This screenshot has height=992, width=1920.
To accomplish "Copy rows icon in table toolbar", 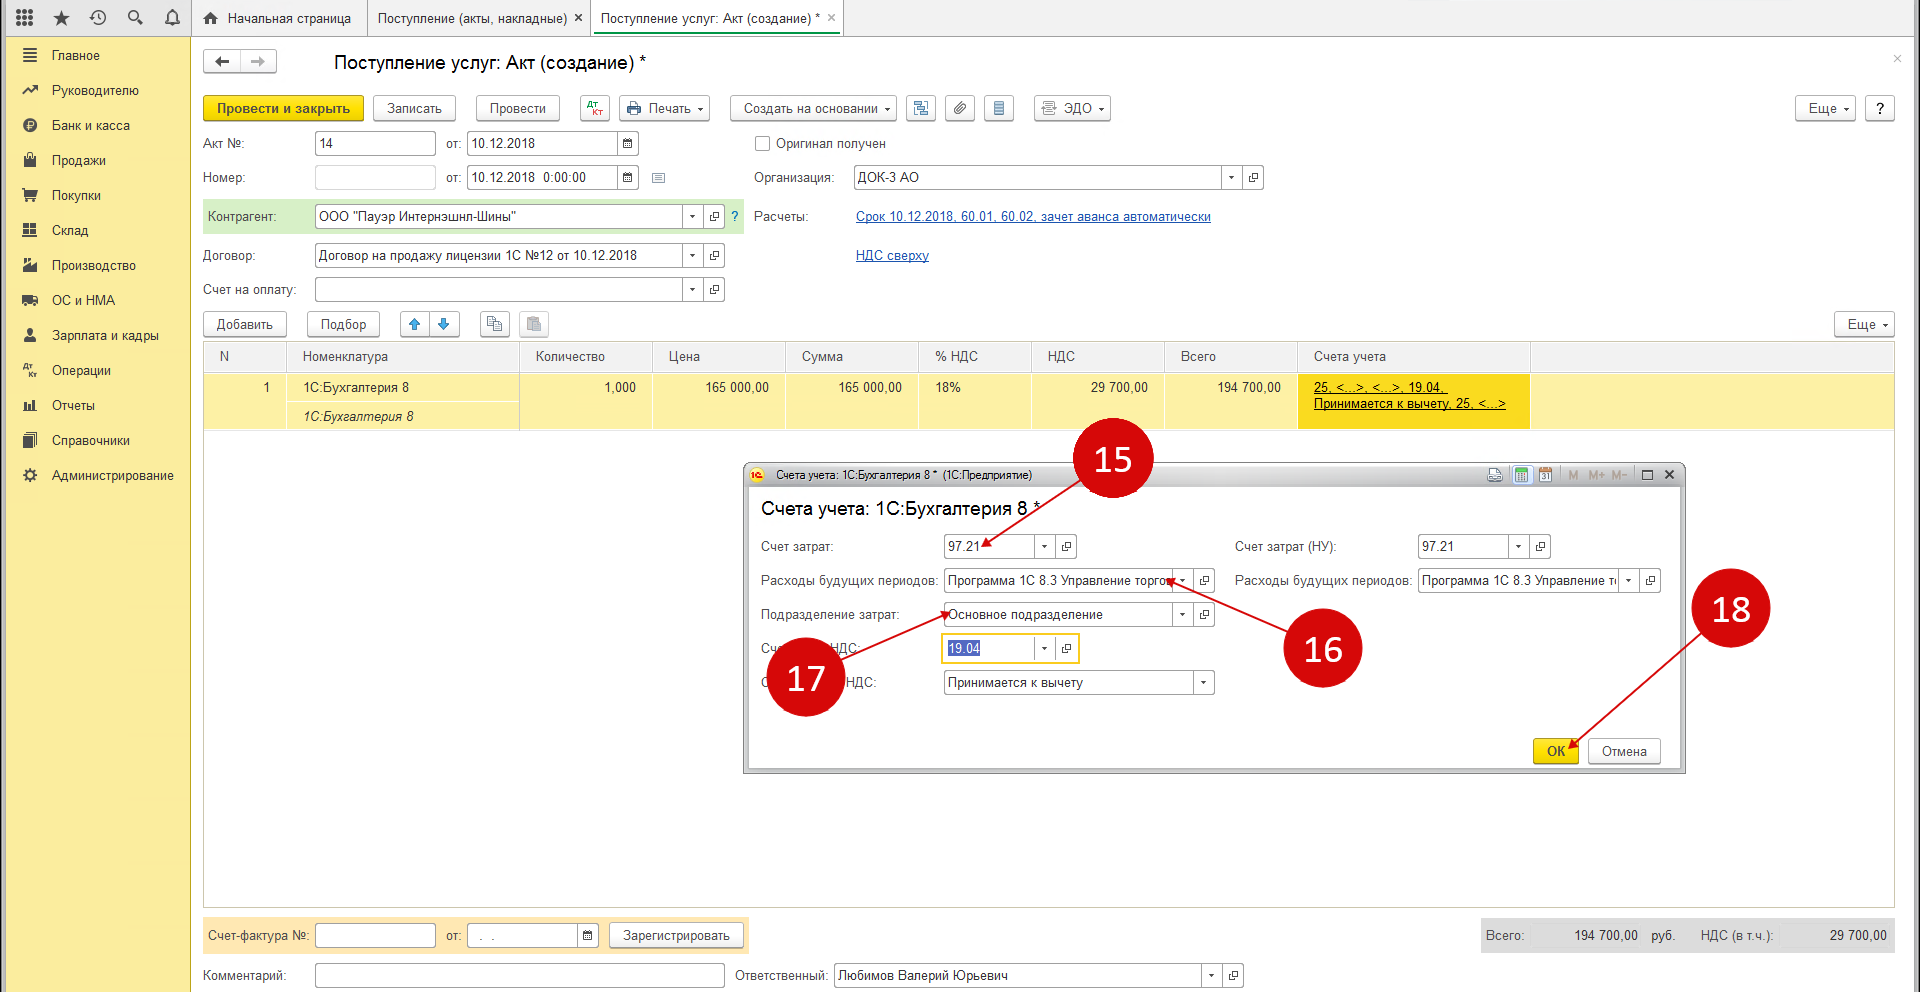I will click(495, 324).
